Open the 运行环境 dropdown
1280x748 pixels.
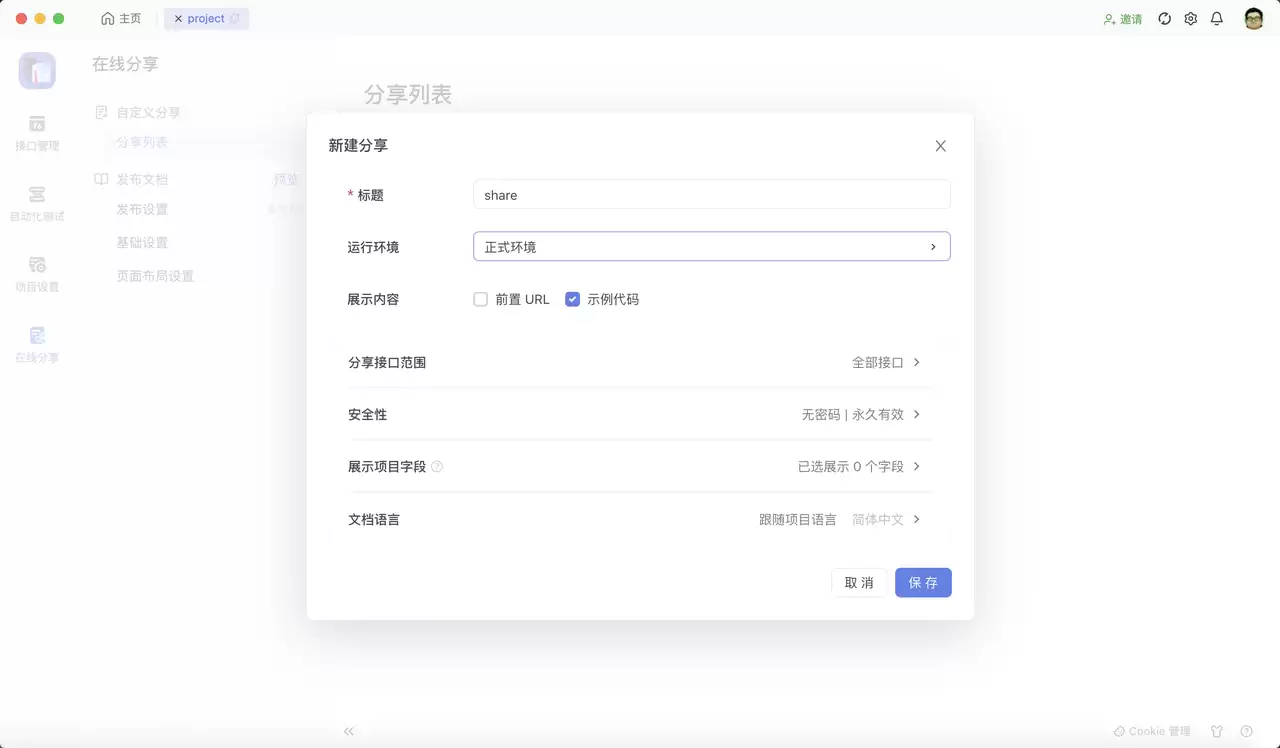coord(711,246)
